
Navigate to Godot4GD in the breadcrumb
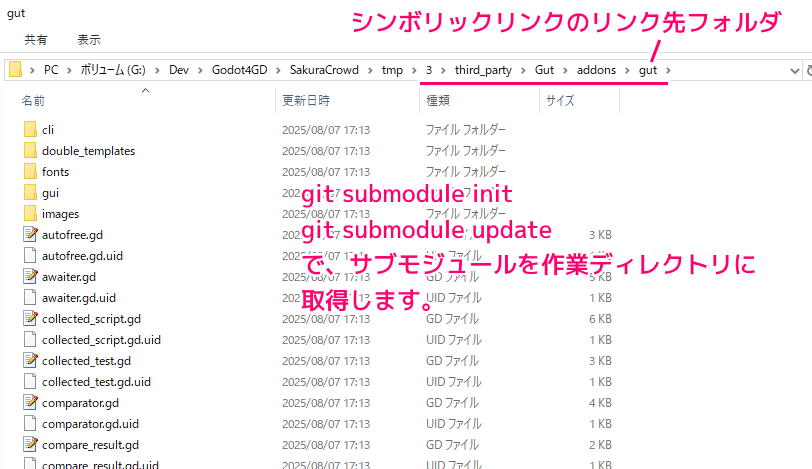point(239,71)
